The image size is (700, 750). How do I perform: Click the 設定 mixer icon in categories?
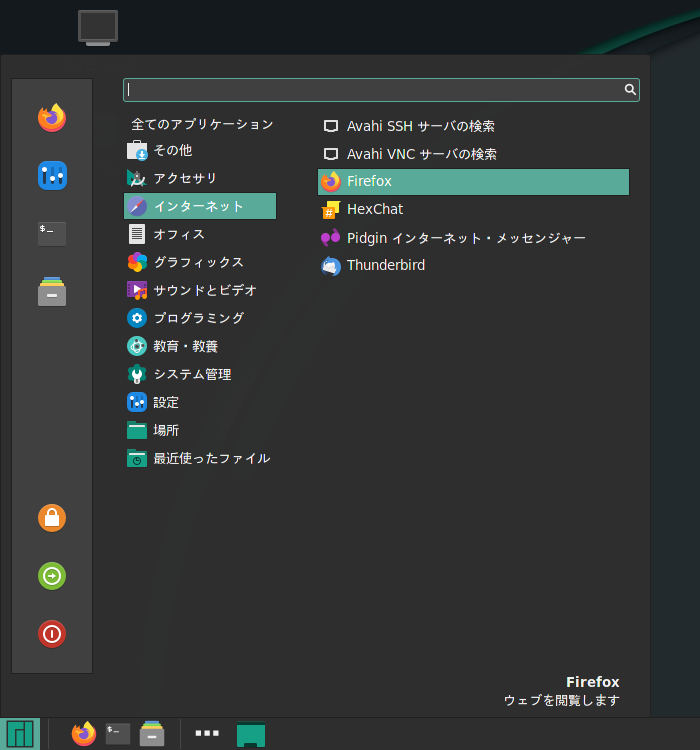tap(137, 402)
